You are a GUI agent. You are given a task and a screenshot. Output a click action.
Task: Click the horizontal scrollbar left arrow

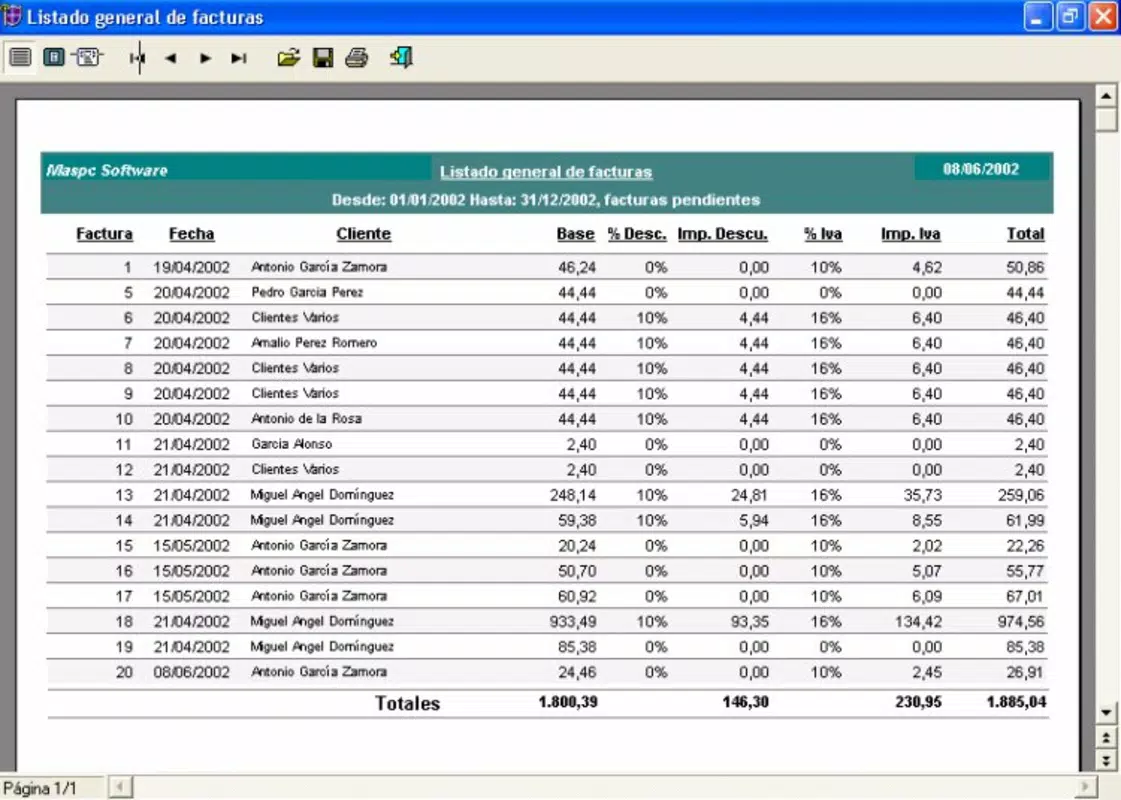(119, 787)
